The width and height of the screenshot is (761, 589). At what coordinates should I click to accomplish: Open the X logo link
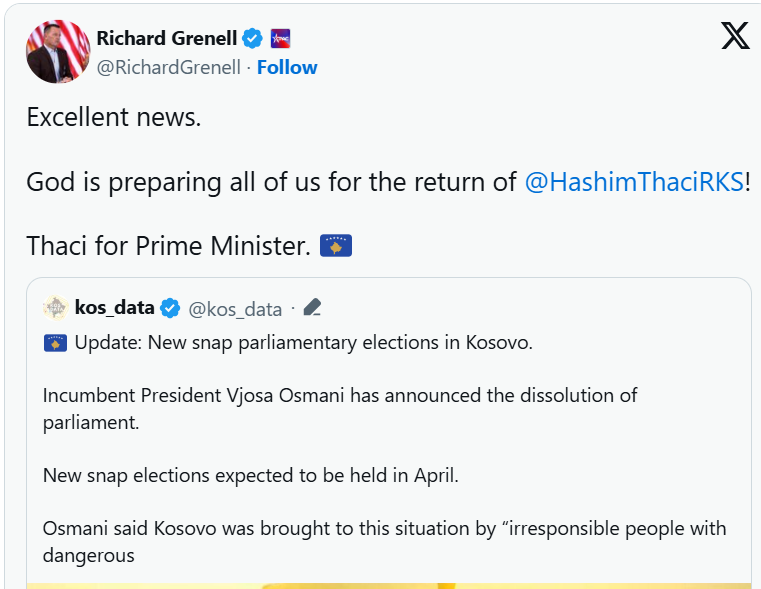pos(735,37)
